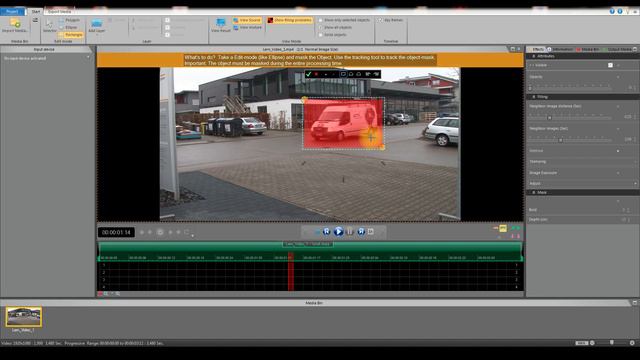The image size is (640, 360).
Task: Select the Ellipse edit mode
Action: [x=69, y=27]
